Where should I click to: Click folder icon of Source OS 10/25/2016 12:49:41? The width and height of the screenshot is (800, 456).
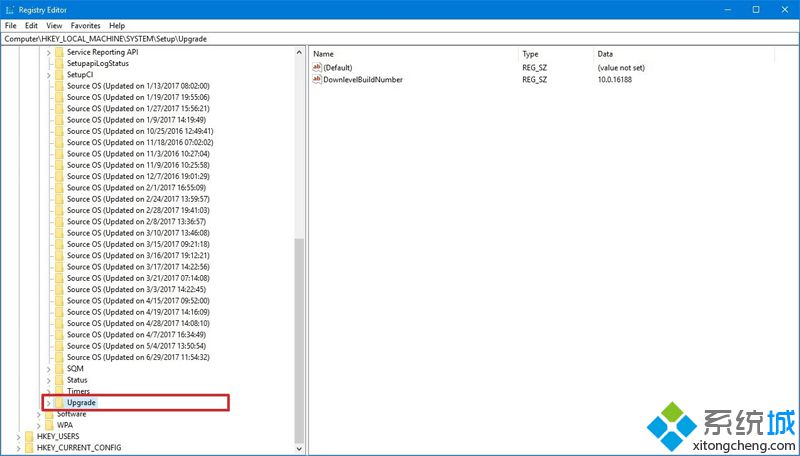(x=59, y=131)
